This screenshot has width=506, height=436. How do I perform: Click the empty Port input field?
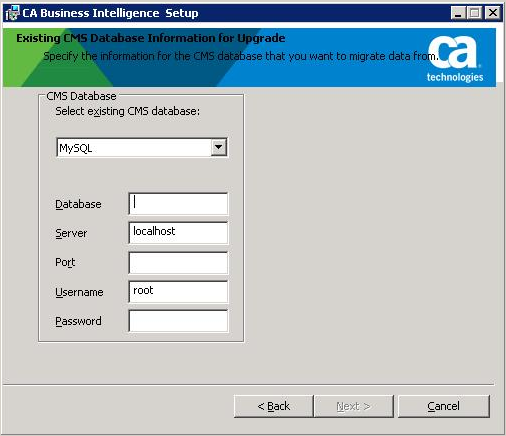click(178, 263)
